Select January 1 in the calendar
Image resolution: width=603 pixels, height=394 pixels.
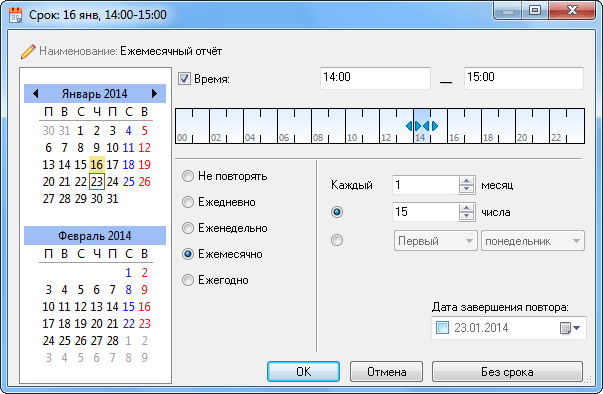[x=80, y=131]
